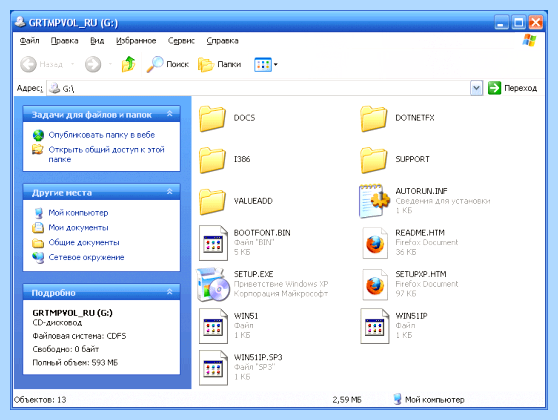Minimize the GRTMPVOL_RU window
The height and width of the screenshot is (420, 558).
[501, 22]
